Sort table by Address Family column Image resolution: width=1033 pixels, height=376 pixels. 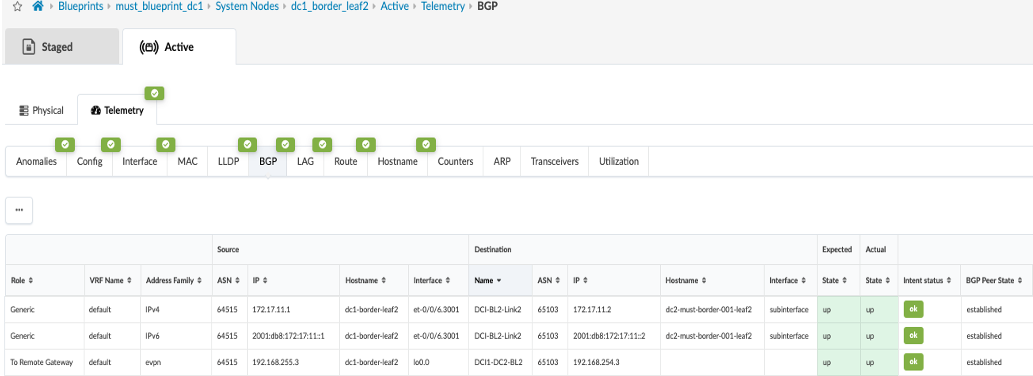pos(176,281)
